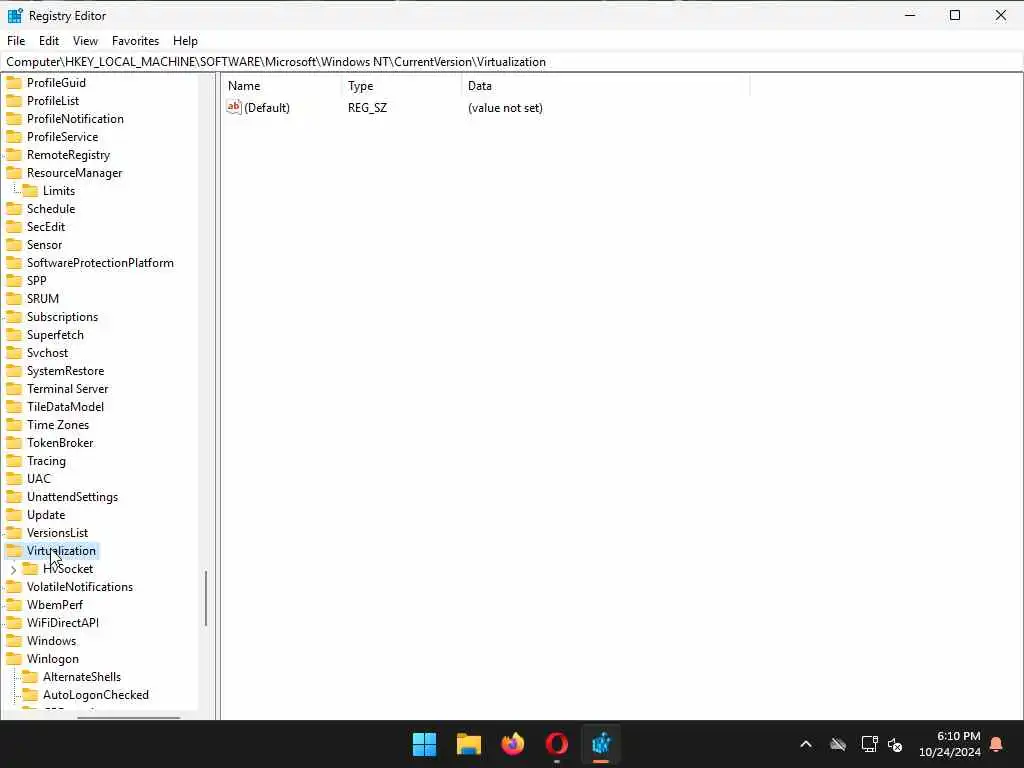Select the Virtualization key
This screenshot has height=768, width=1024.
click(x=61, y=551)
